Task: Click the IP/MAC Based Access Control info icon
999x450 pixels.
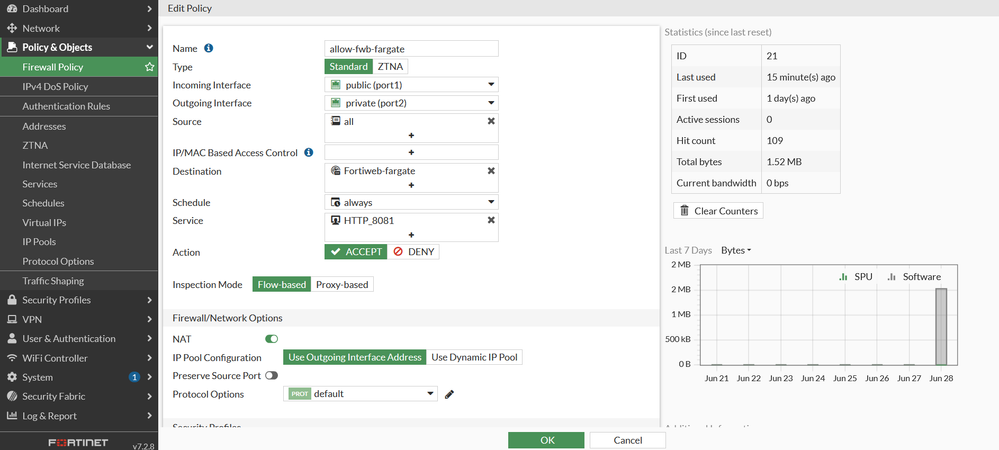Action: 309,153
